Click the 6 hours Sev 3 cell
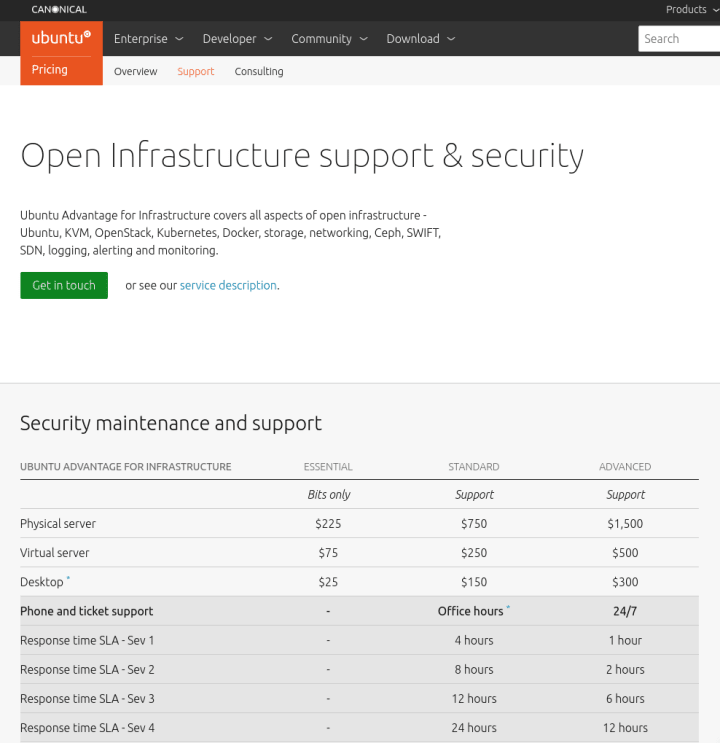The image size is (720, 743). 625,699
